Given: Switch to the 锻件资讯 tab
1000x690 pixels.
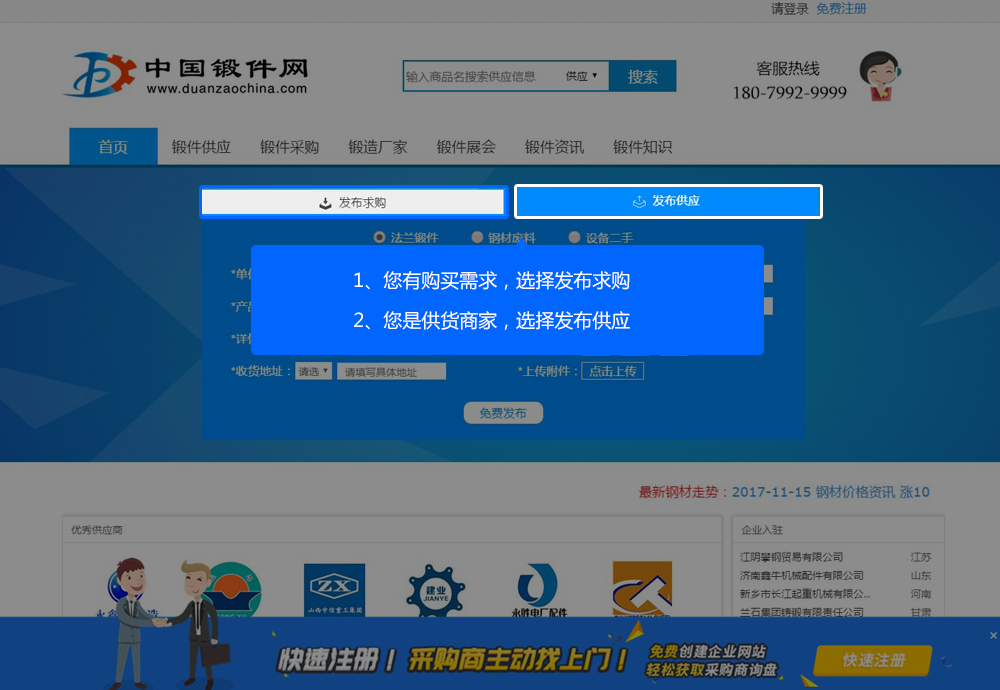Looking at the screenshot, I should (x=554, y=147).
